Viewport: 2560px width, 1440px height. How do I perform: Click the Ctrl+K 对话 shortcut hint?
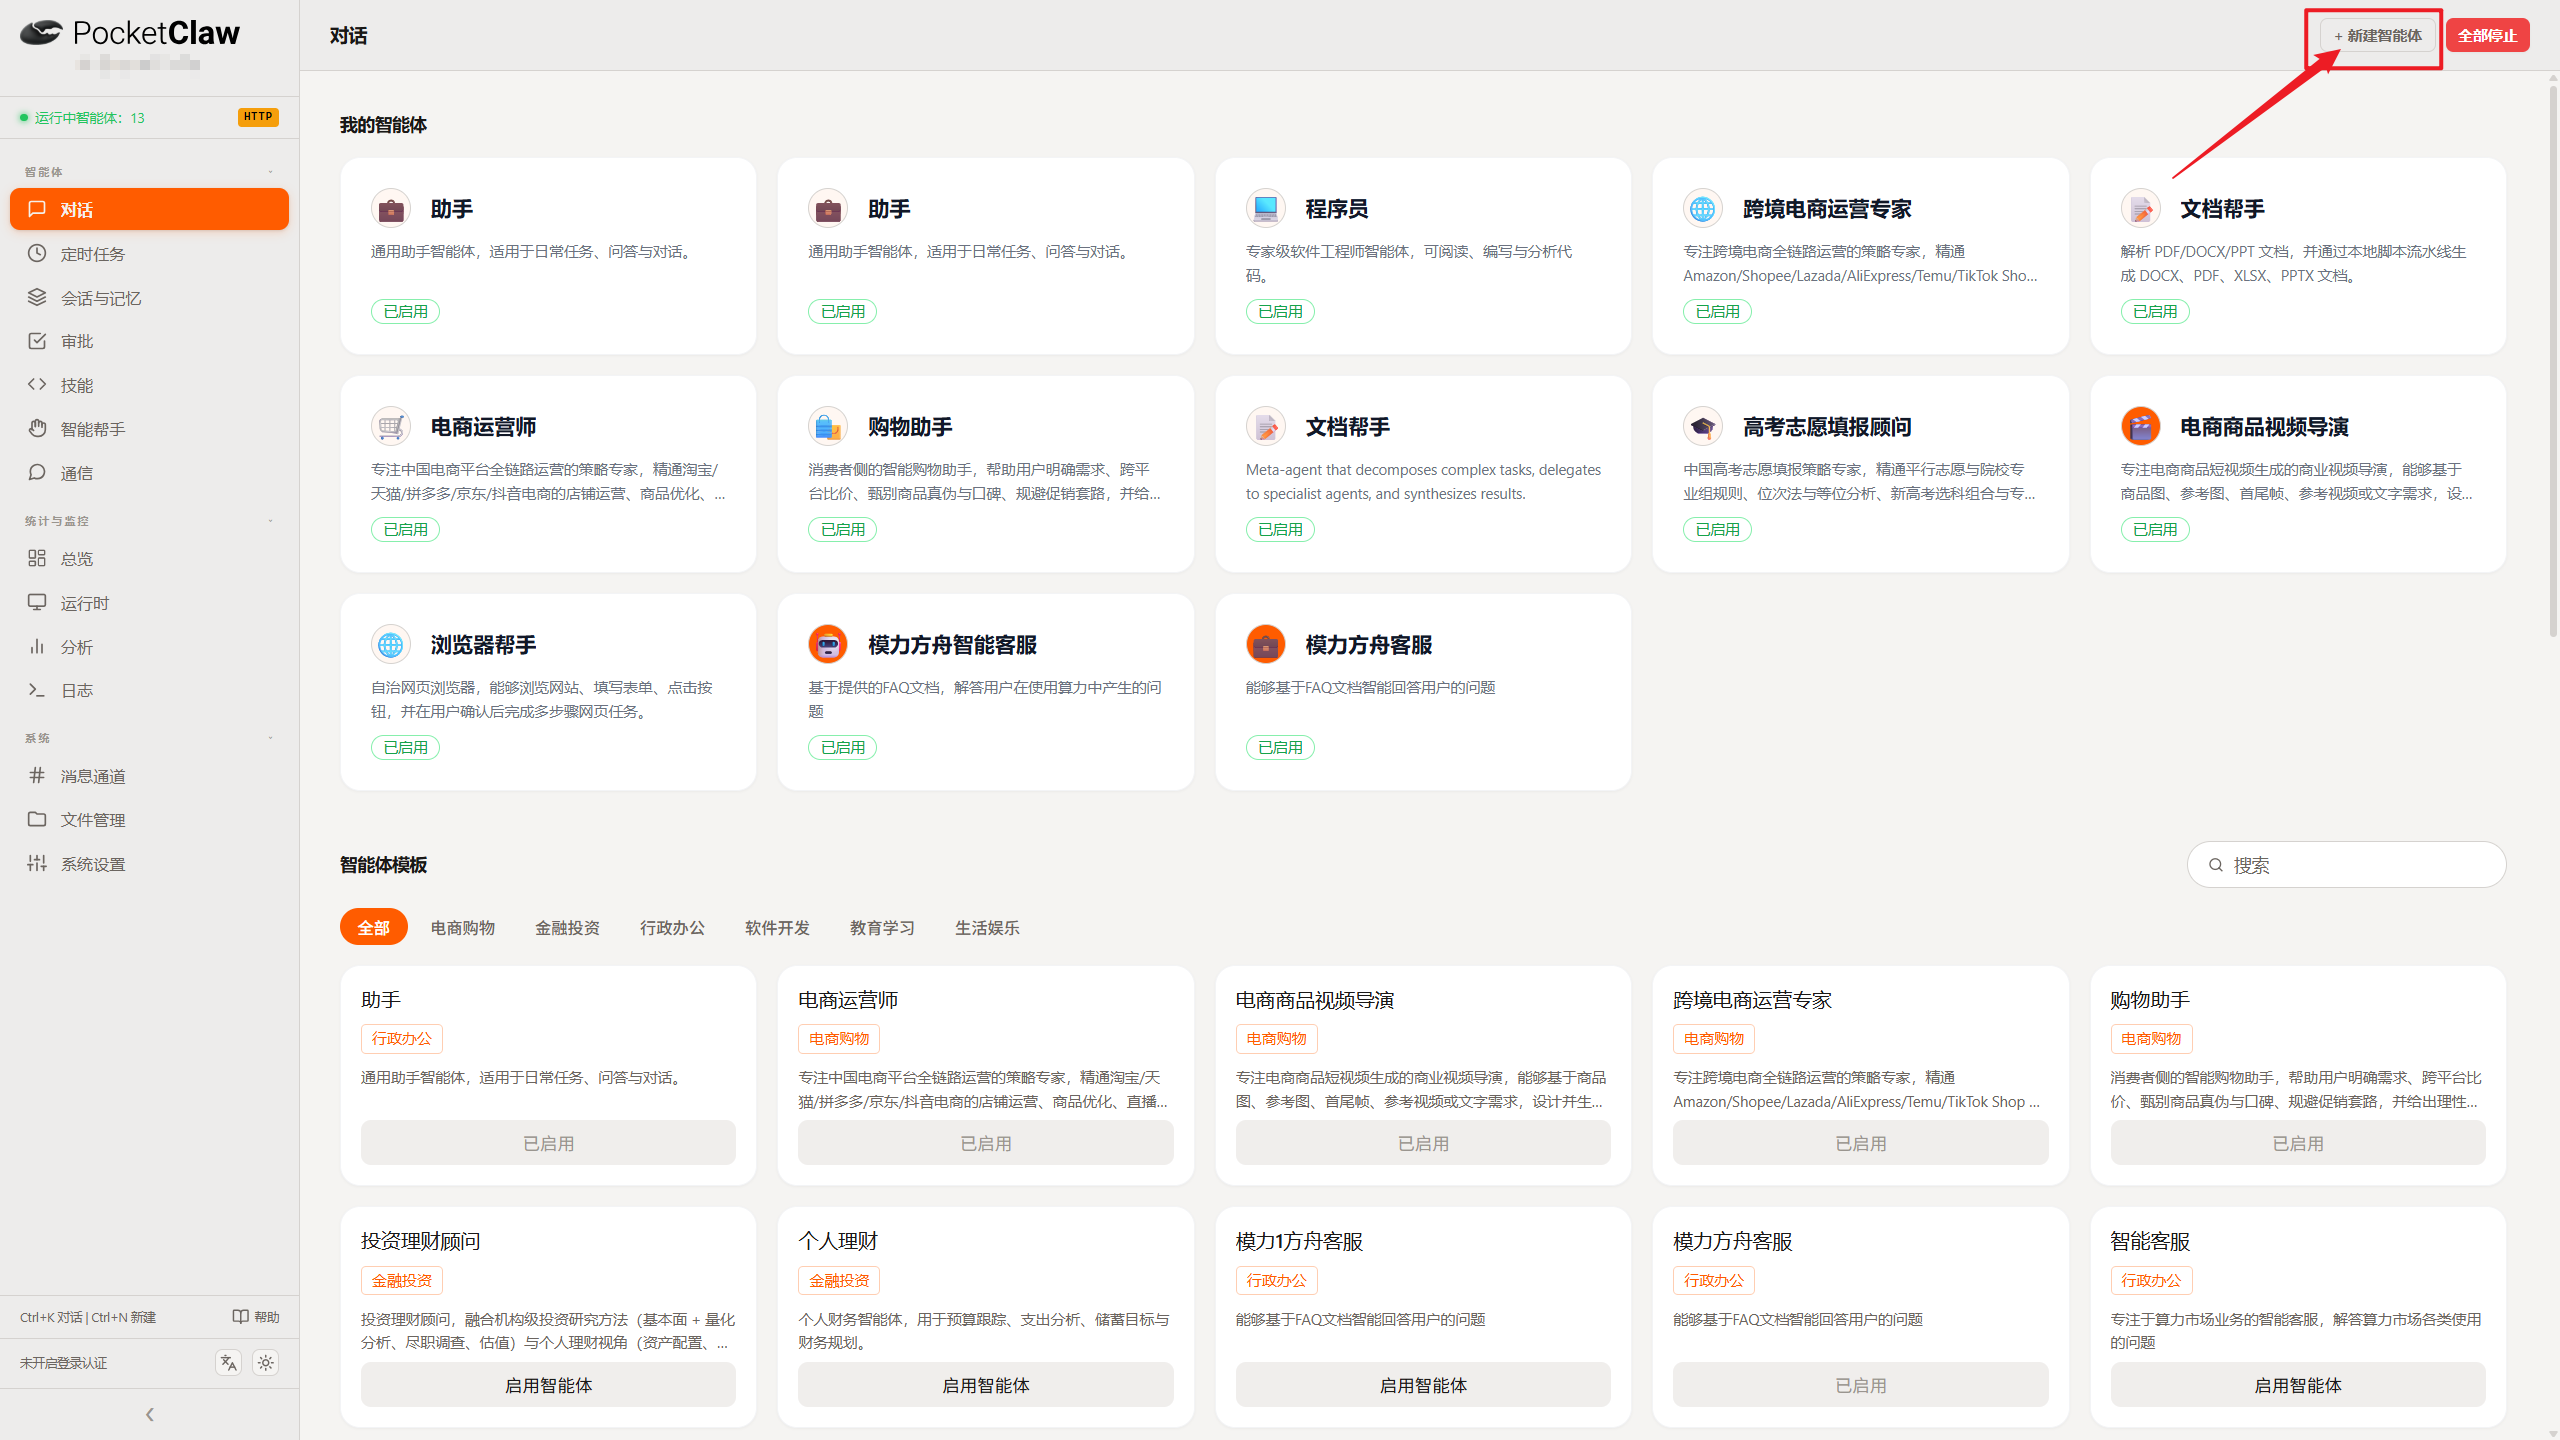(51, 1317)
